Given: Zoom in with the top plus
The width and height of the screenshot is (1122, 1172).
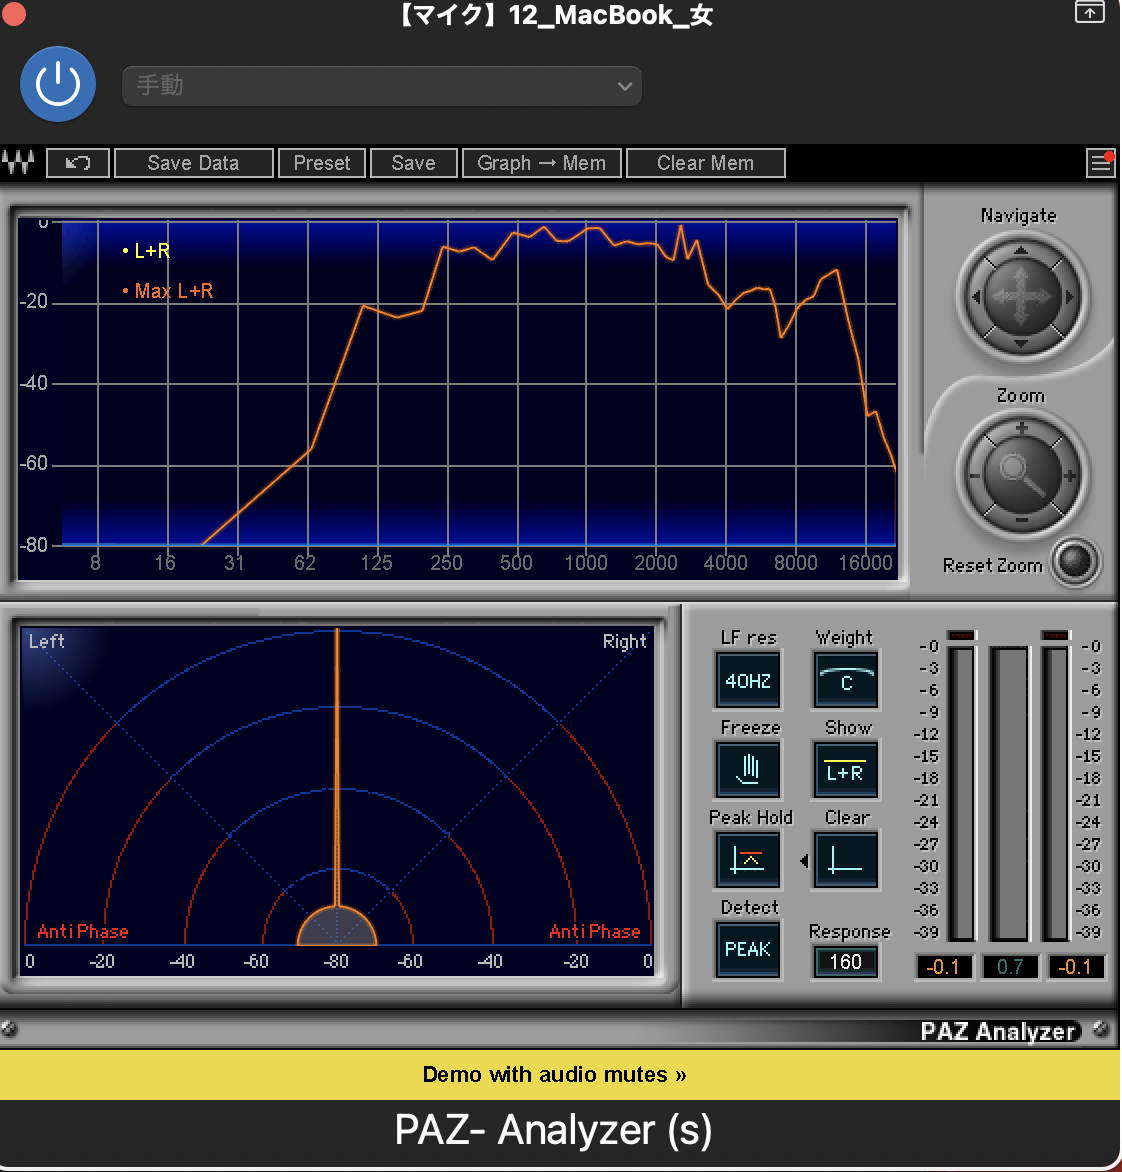Looking at the screenshot, I should click(1022, 428).
